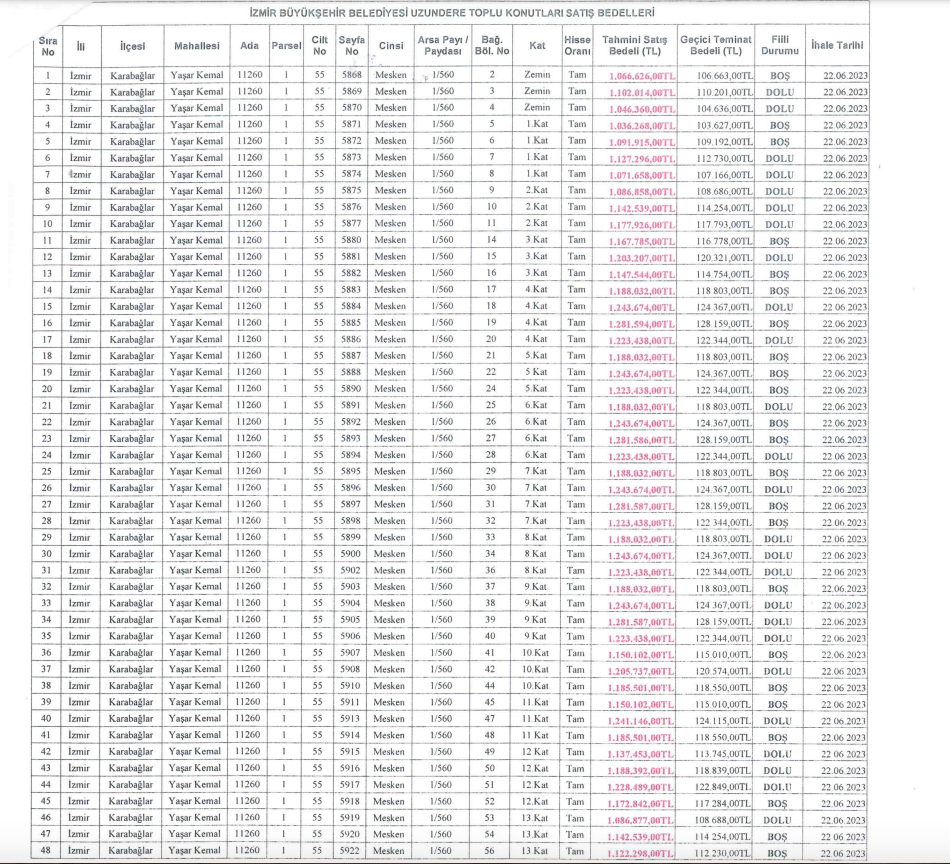
Task: Select the price cell '1.281.594,00TL'
Action: tap(641, 324)
